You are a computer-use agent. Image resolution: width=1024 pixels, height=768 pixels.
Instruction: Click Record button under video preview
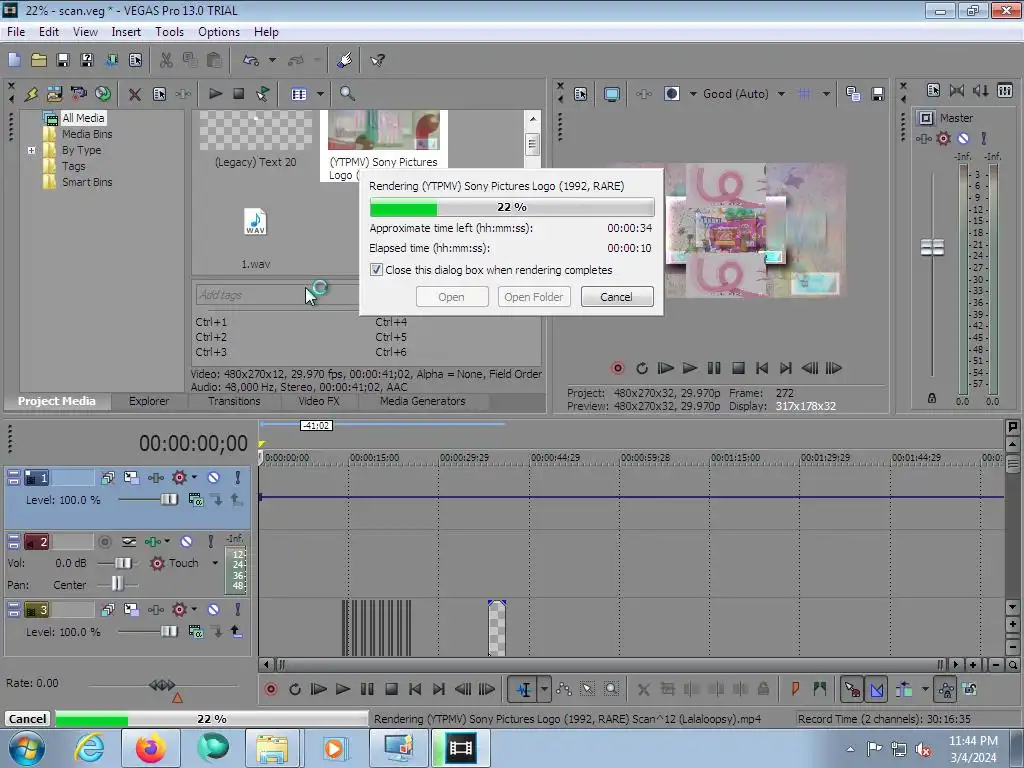[617, 368]
